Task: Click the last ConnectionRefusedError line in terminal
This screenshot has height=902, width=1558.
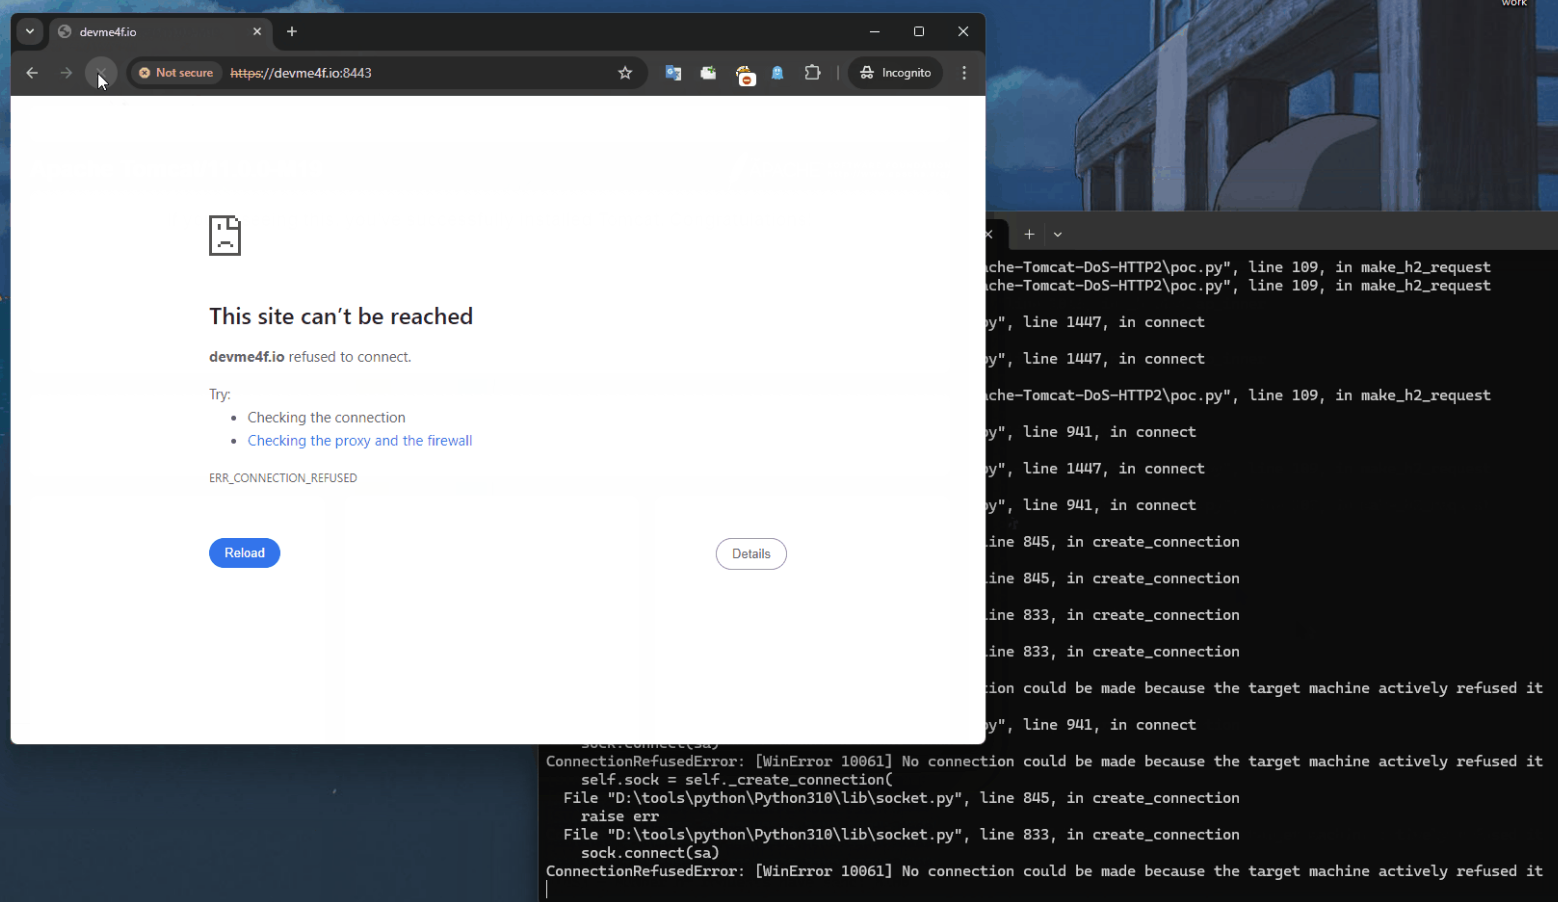Action: pyautogui.click(x=1044, y=871)
